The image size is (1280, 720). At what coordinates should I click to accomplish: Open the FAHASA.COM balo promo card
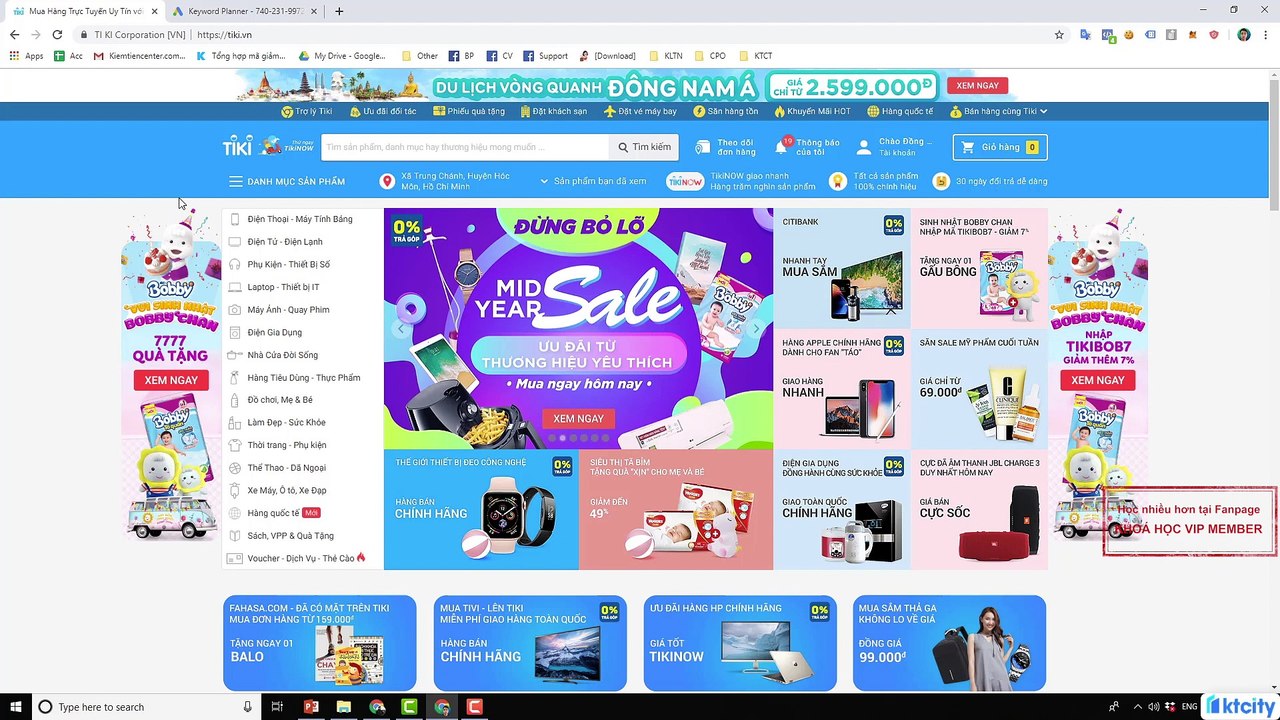(320, 643)
